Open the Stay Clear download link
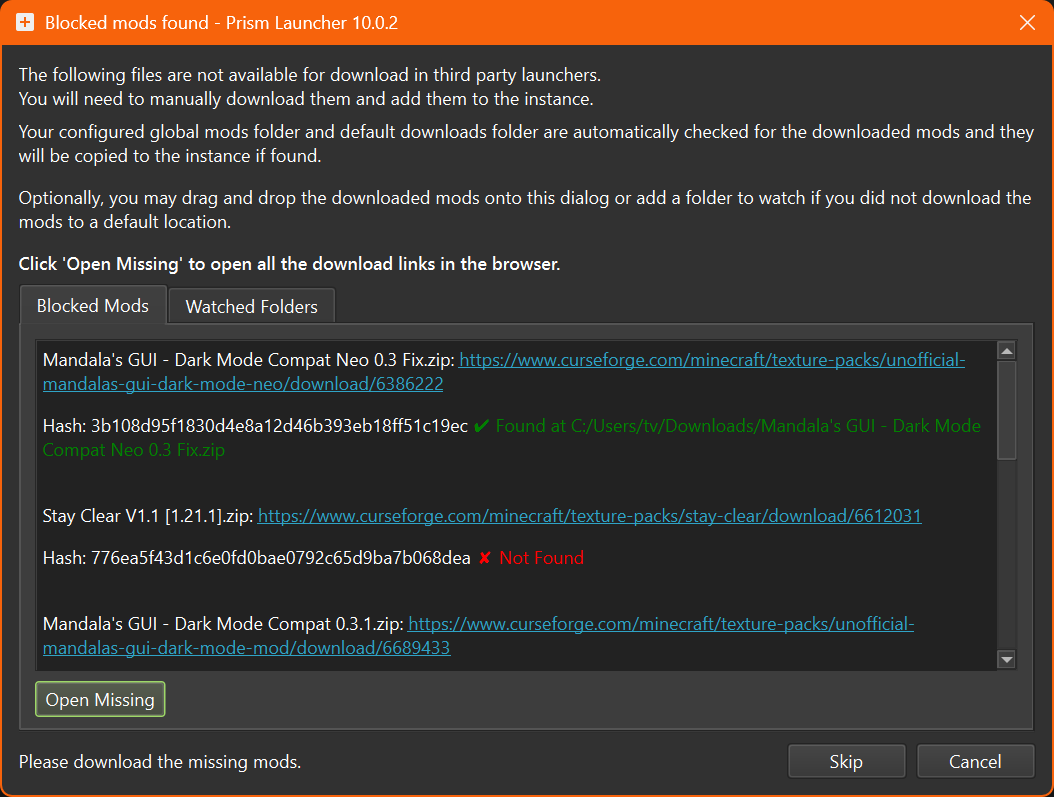Viewport: 1054px width, 797px height. pos(589,516)
